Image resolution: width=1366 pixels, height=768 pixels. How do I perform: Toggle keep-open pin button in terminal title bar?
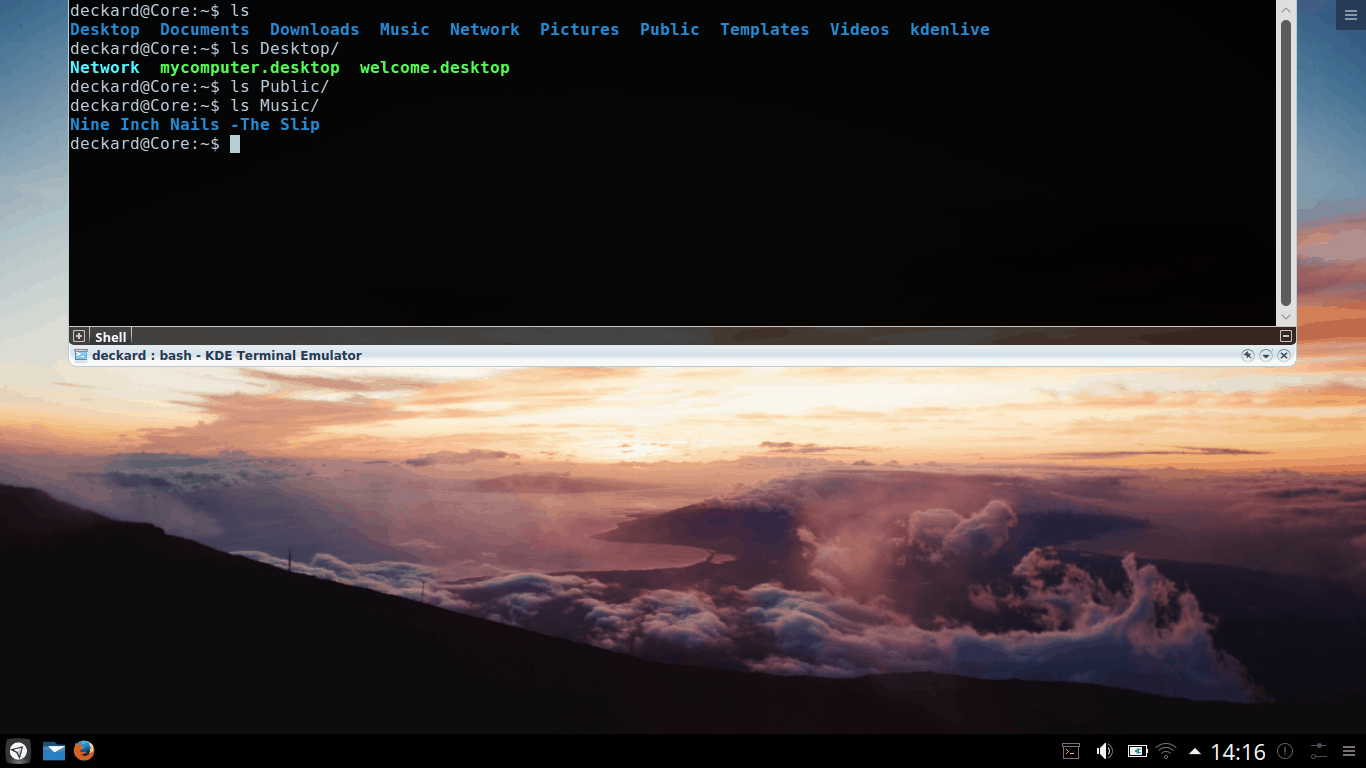coord(1248,355)
